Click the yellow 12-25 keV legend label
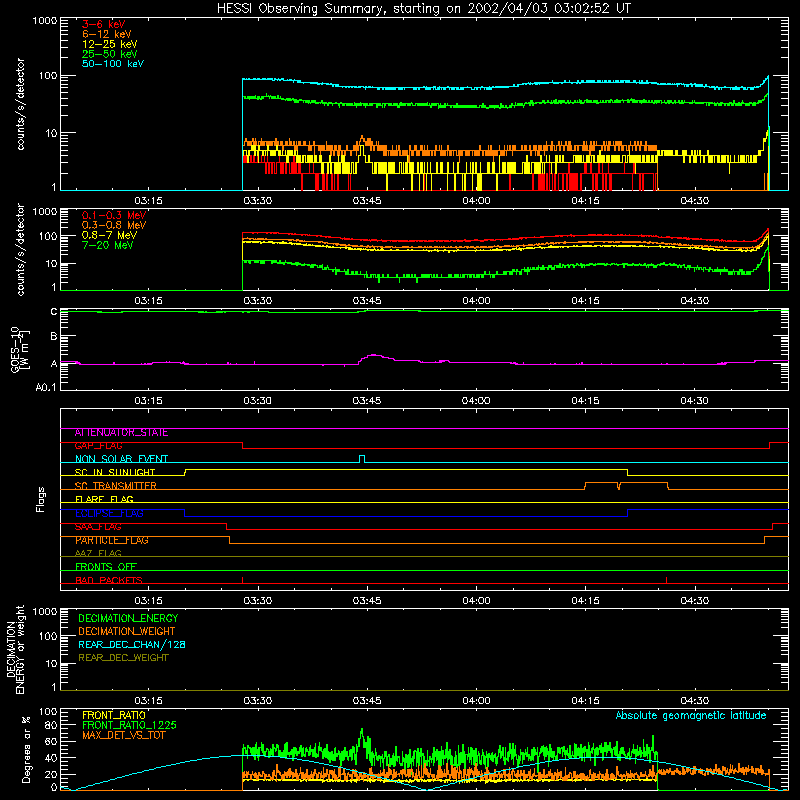The width and height of the screenshot is (800, 800). pyautogui.click(x=110, y=44)
